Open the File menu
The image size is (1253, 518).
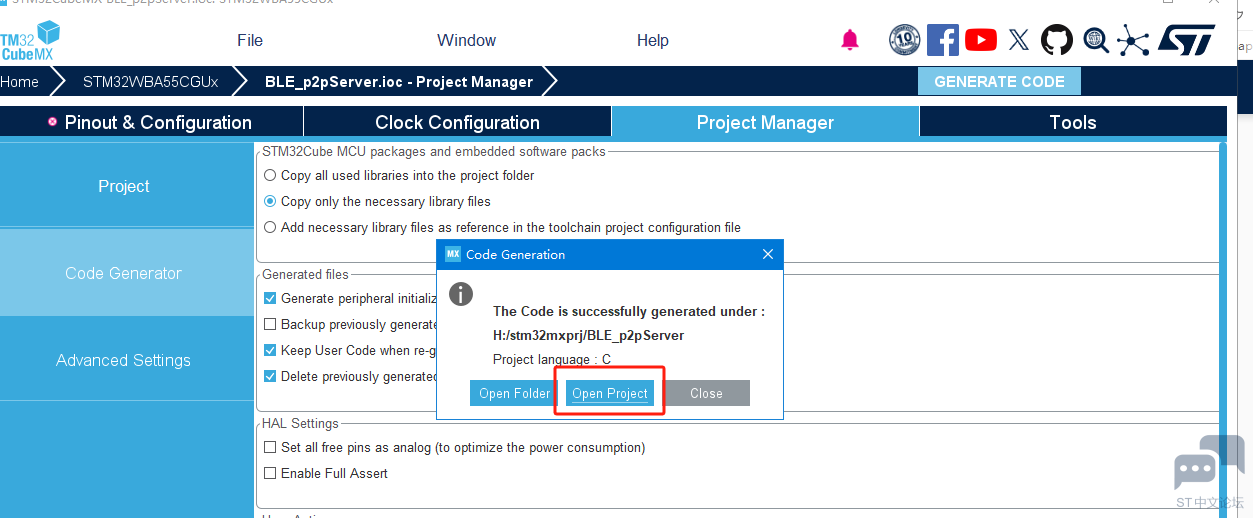pos(250,40)
